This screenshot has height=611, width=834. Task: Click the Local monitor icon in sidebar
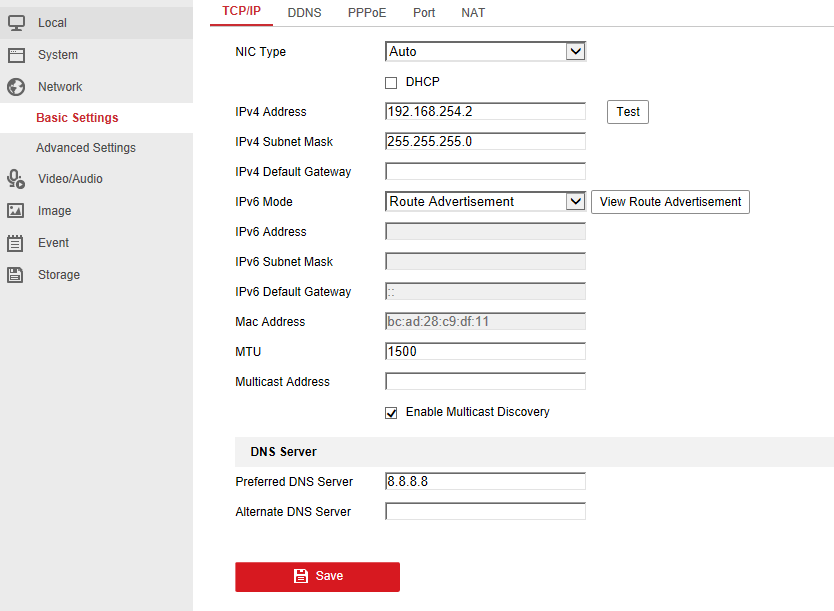16,22
